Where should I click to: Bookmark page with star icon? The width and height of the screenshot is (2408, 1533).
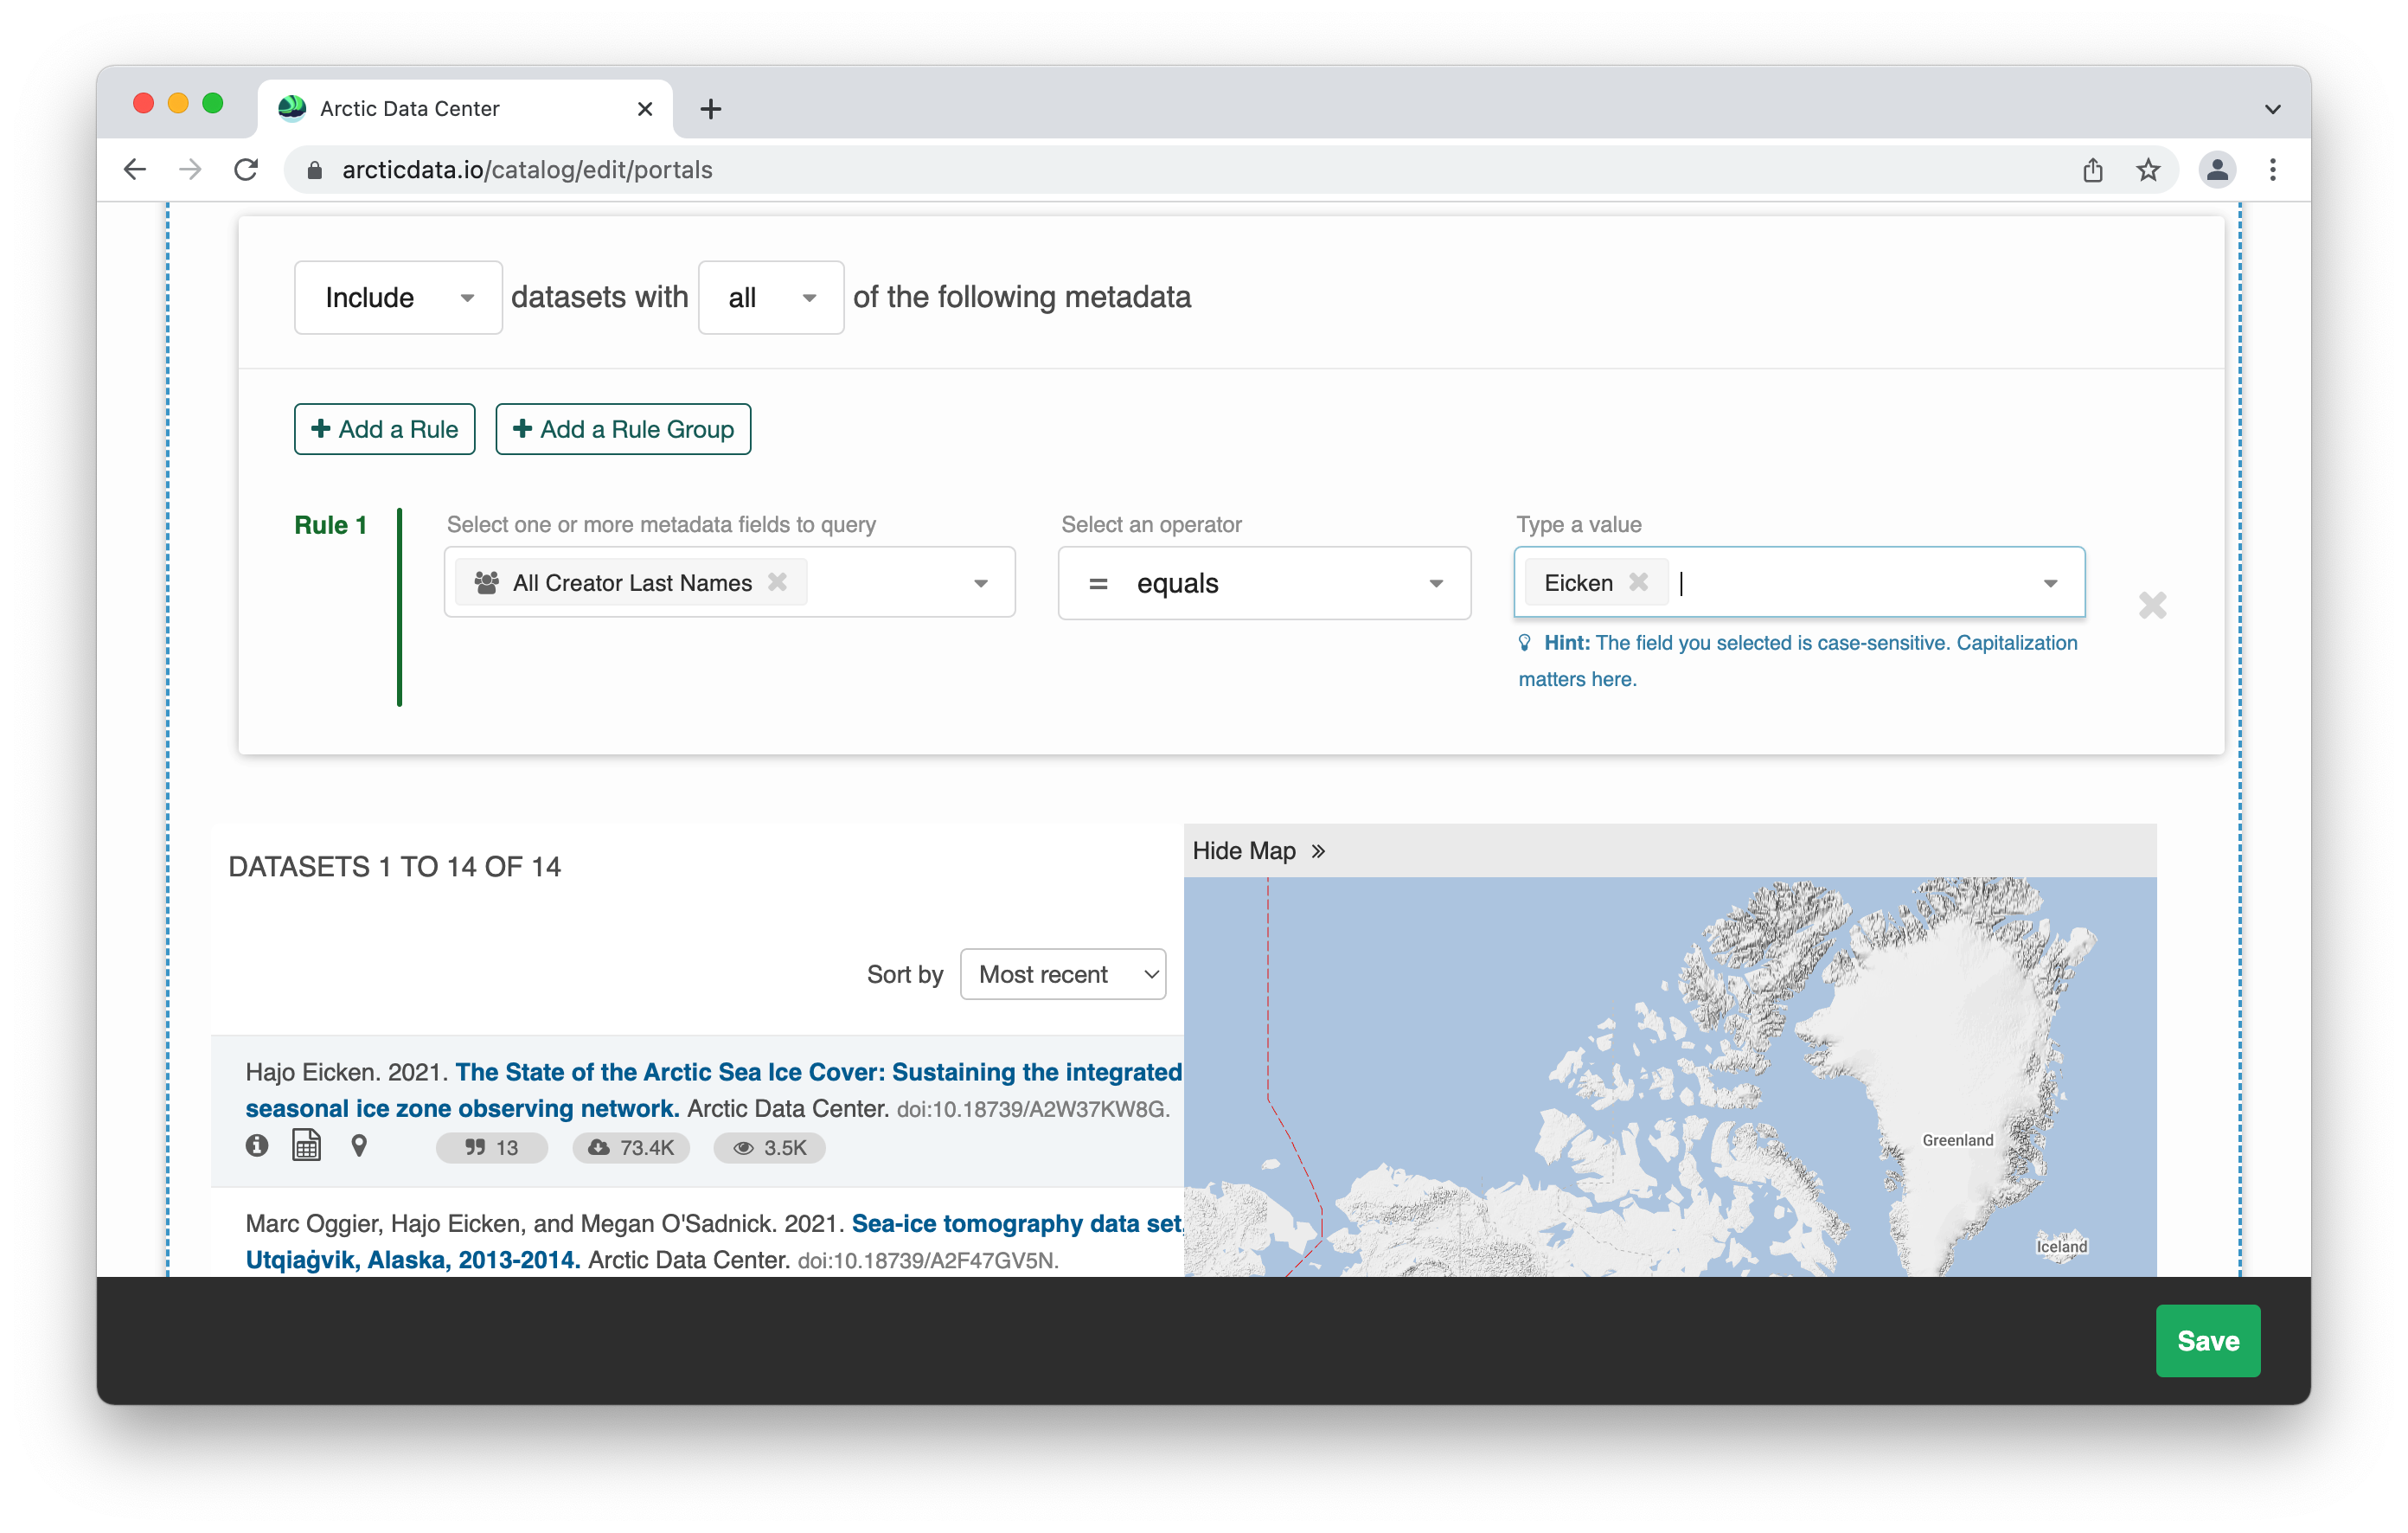(x=2148, y=170)
